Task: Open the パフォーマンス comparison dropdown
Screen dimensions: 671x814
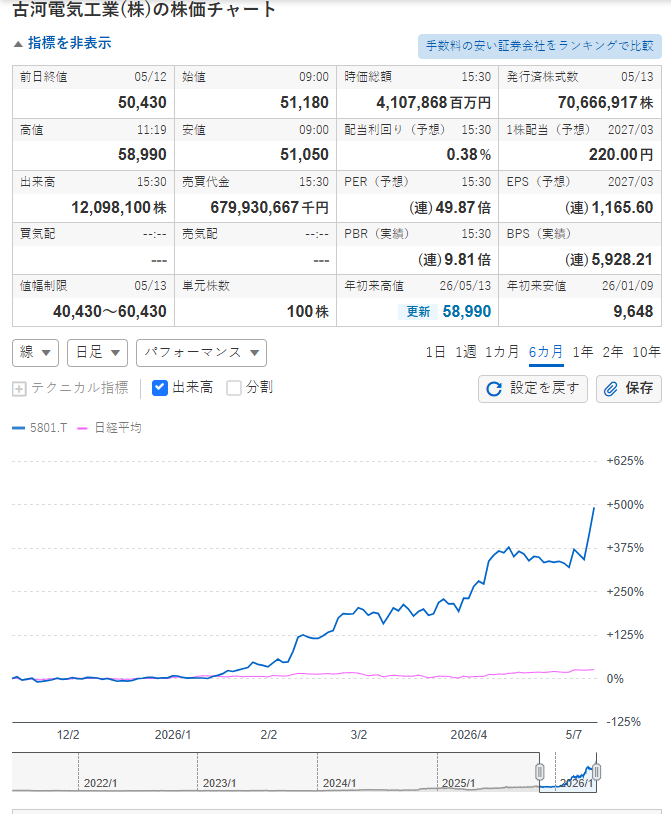Action: 201,353
